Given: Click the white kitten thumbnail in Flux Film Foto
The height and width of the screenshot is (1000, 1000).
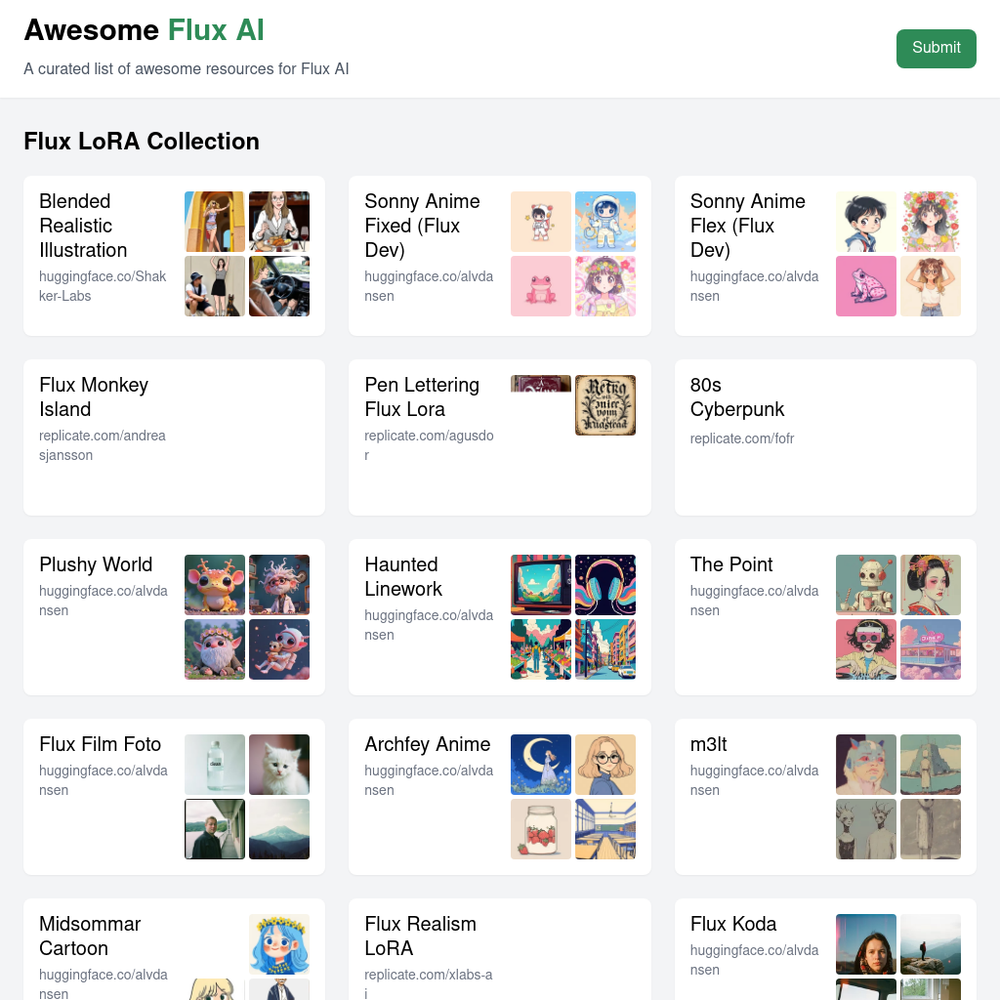Looking at the screenshot, I should pos(279,765).
